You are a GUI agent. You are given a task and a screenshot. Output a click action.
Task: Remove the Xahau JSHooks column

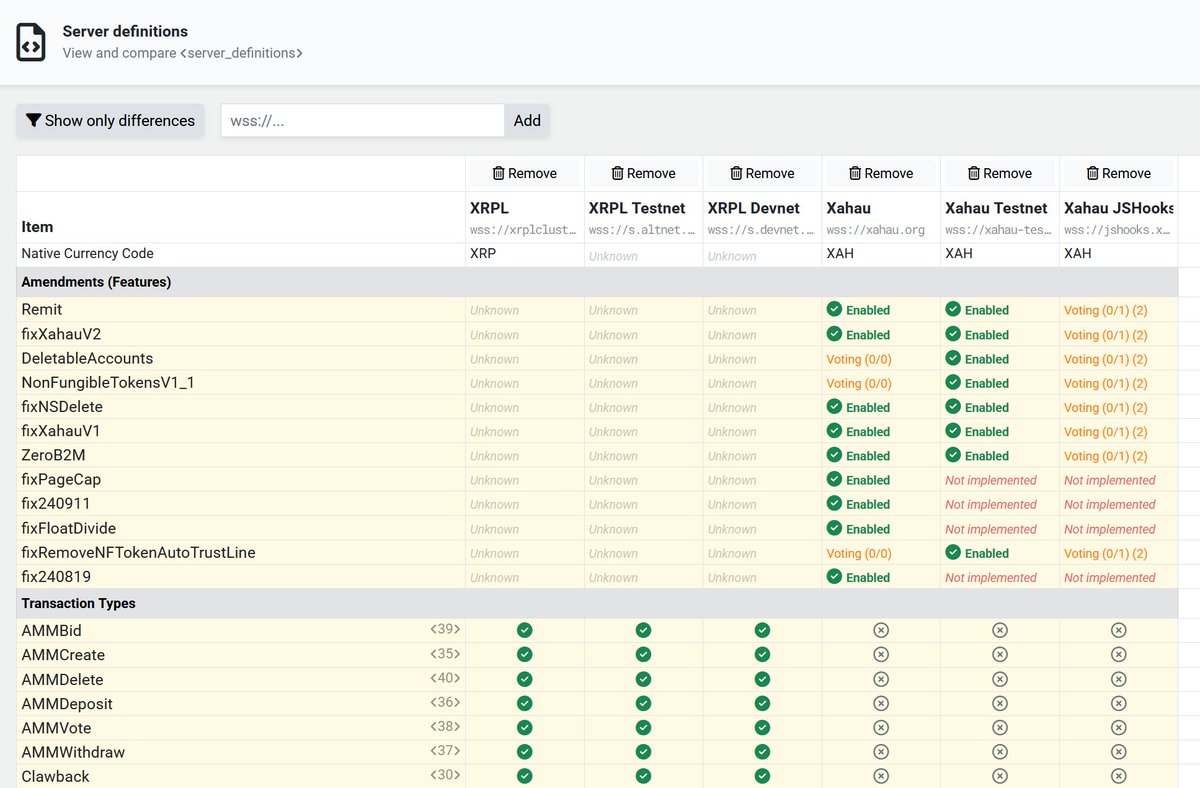[x=1119, y=173]
